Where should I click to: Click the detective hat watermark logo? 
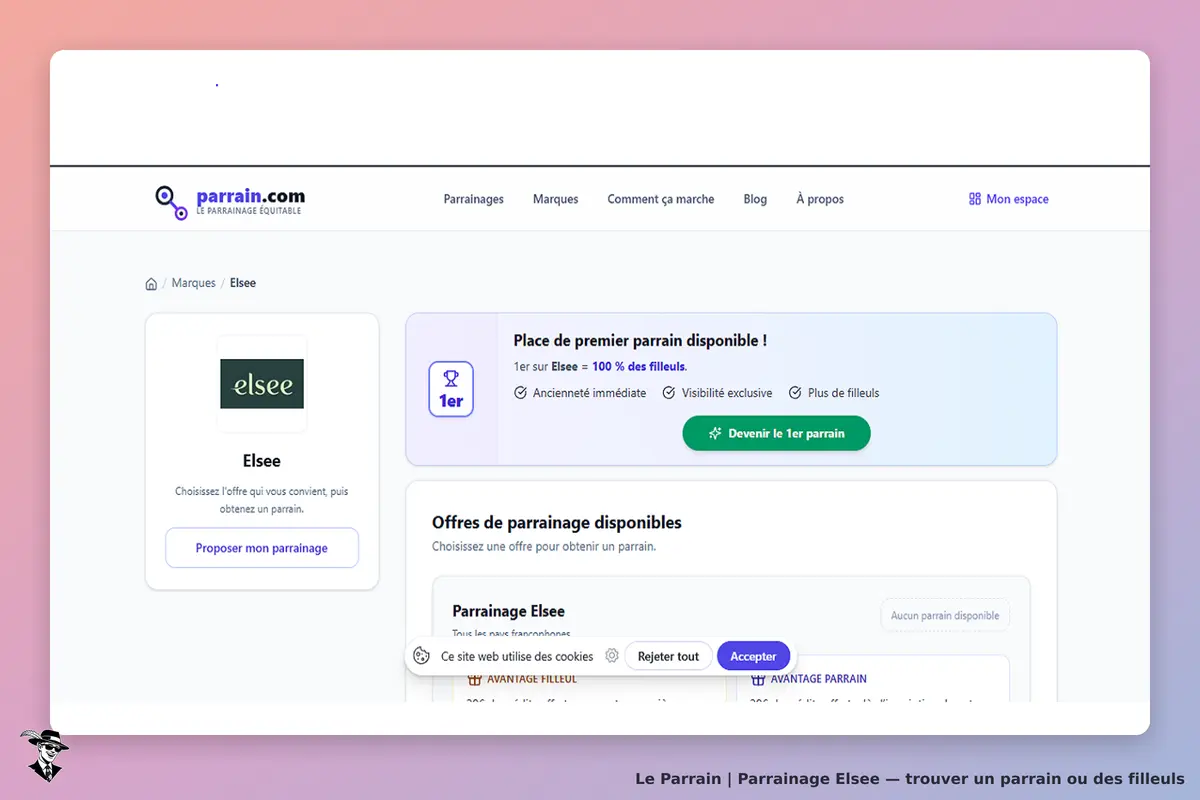[44, 755]
